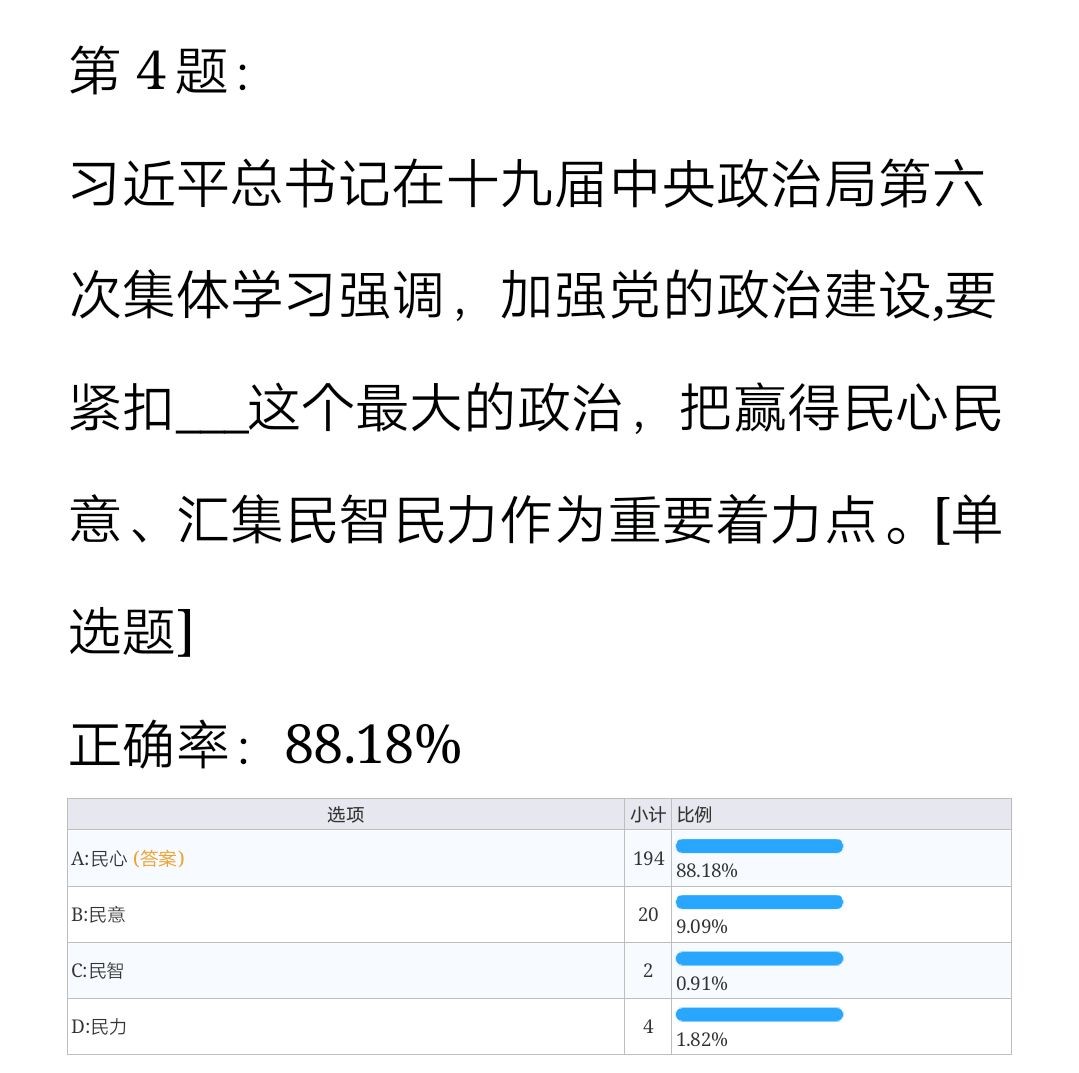Click the orange (答案) answer marker
Screen dimensions: 1079x1073
(159, 858)
